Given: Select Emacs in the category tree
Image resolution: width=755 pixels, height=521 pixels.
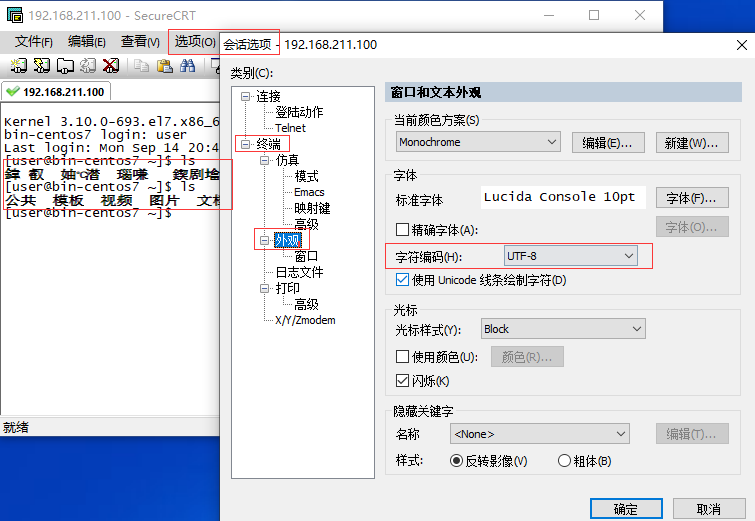Looking at the screenshot, I should point(309,192).
